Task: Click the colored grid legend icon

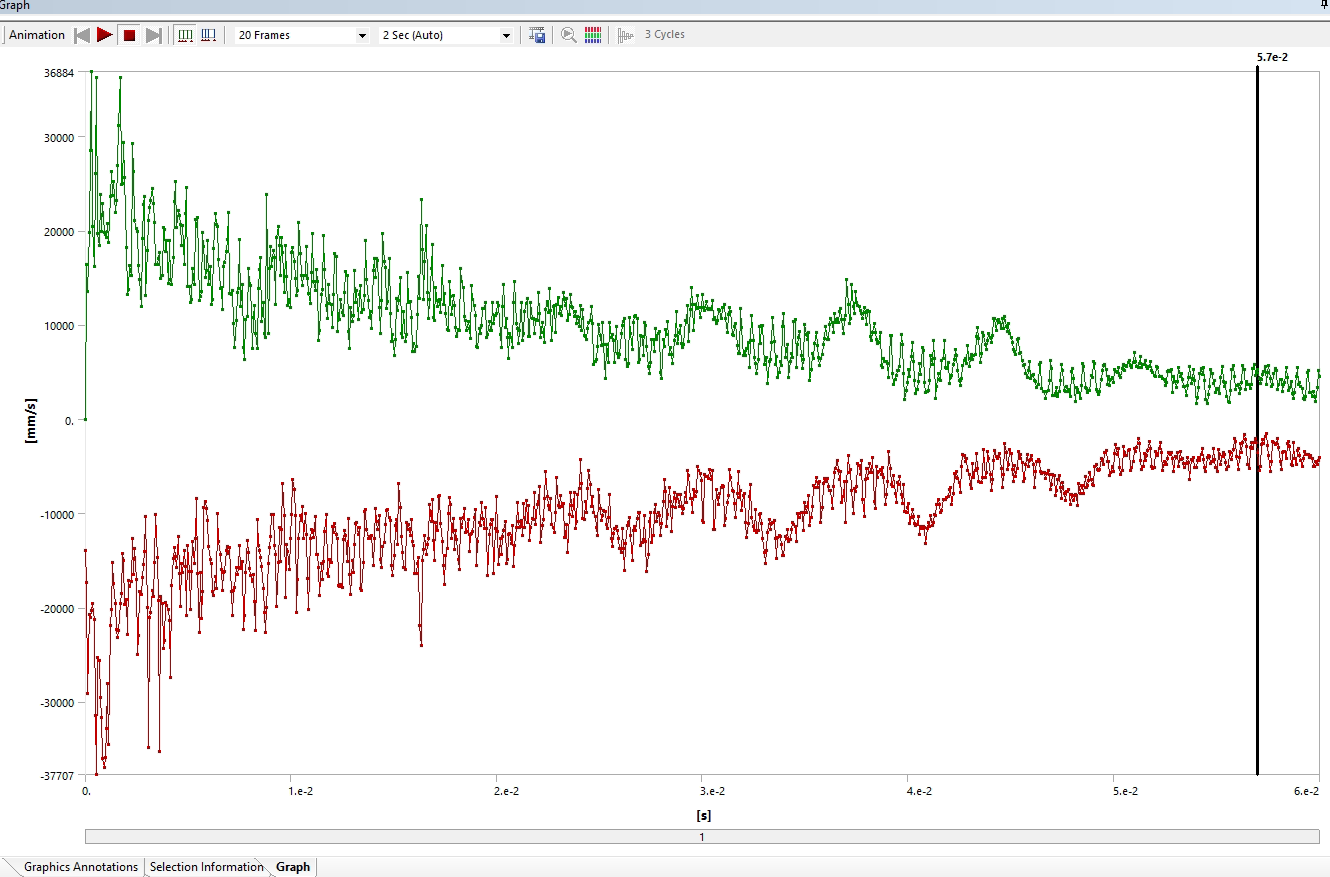Action: (593, 35)
